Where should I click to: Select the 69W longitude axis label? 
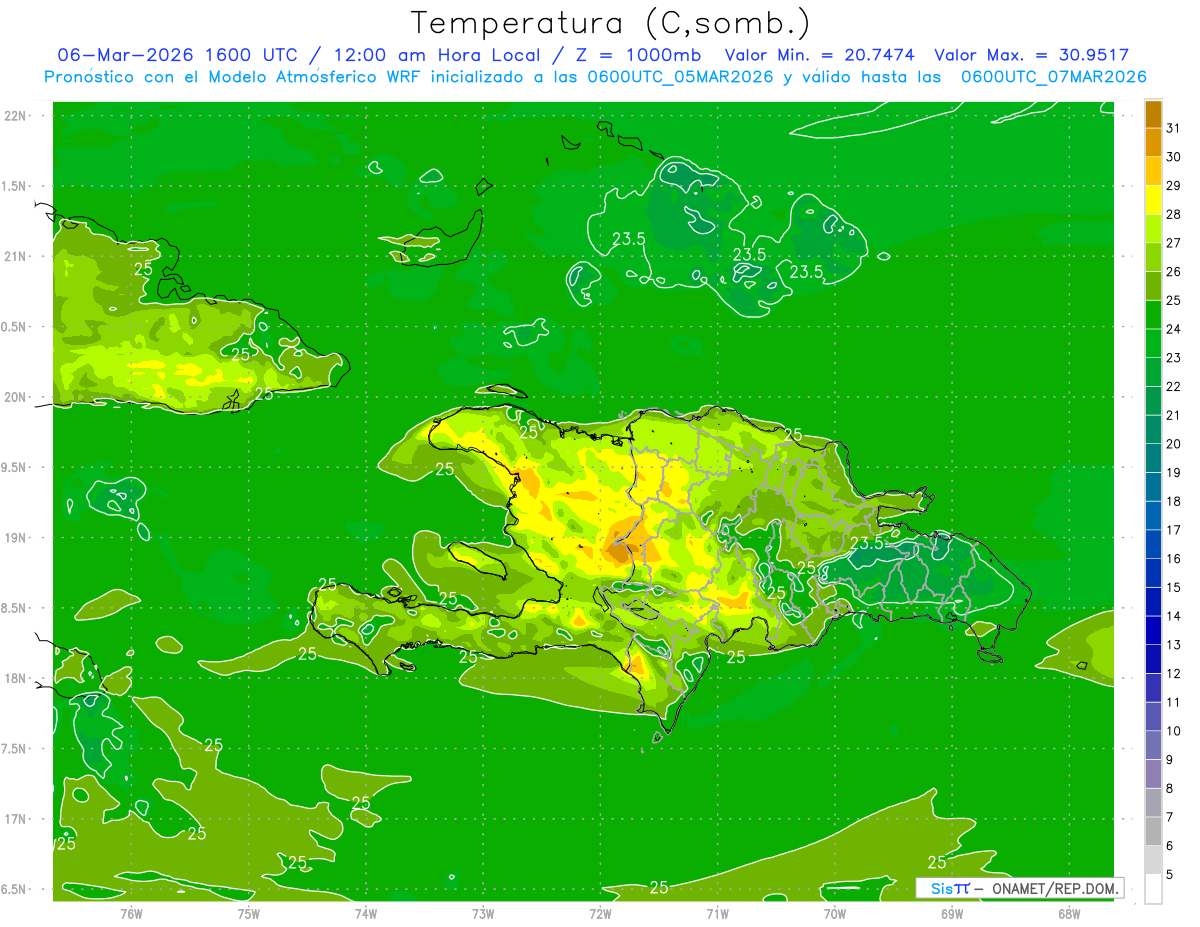click(951, 914)
